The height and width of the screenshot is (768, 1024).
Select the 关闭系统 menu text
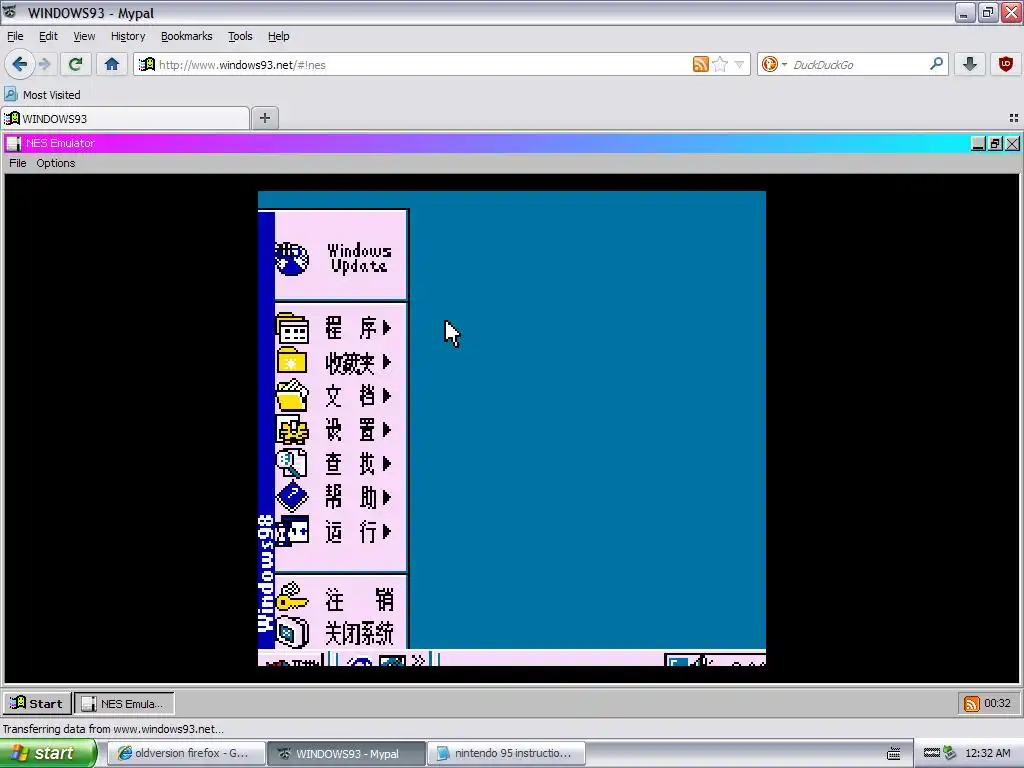point(359,633)
